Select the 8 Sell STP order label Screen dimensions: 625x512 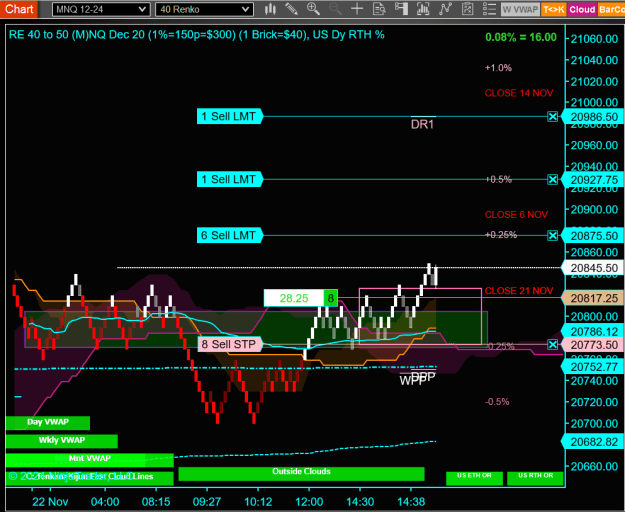click(x=230, y=344)
